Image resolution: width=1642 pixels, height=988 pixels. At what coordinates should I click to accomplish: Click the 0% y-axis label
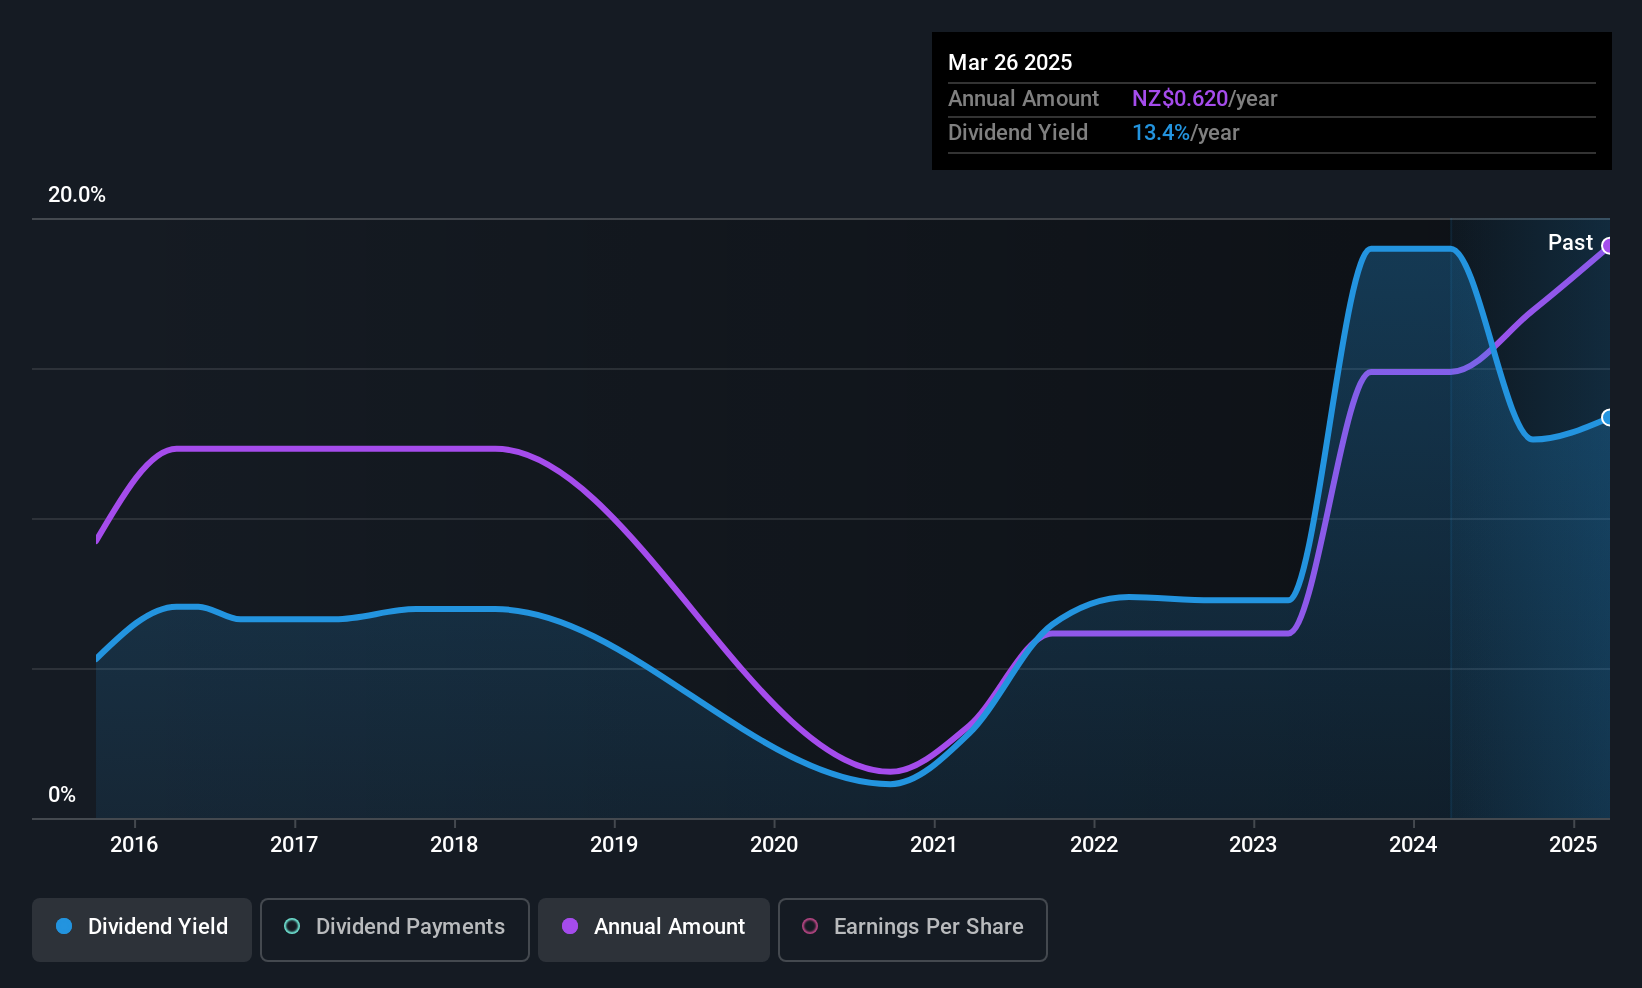pyautogui.click(x=62, y=795)
